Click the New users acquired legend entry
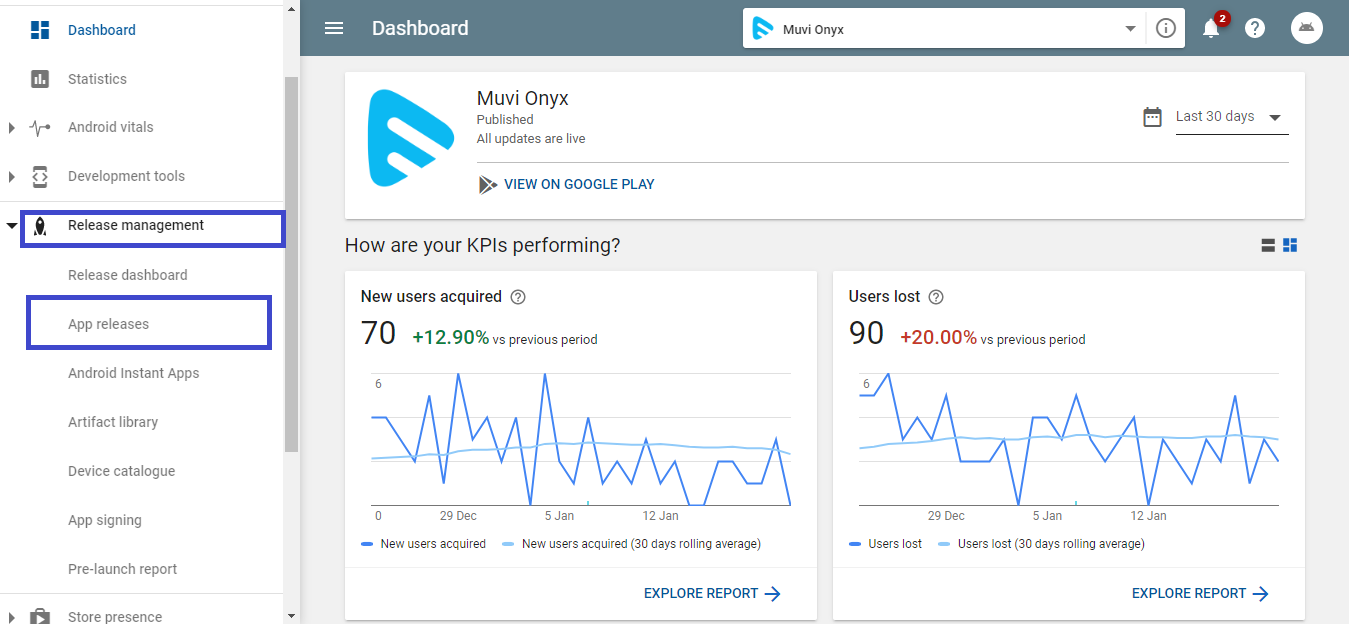 [x=423, y=544]
